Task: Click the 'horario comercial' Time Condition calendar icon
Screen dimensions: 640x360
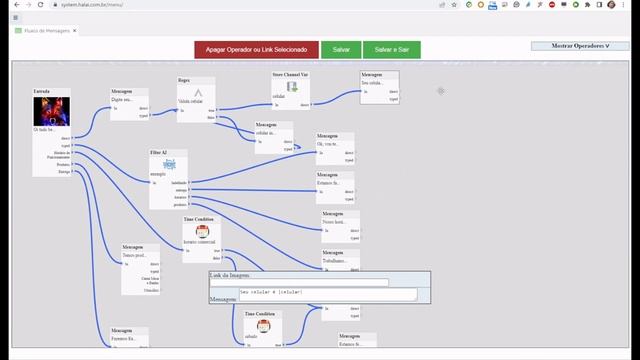Action: [x=202, y=231]
